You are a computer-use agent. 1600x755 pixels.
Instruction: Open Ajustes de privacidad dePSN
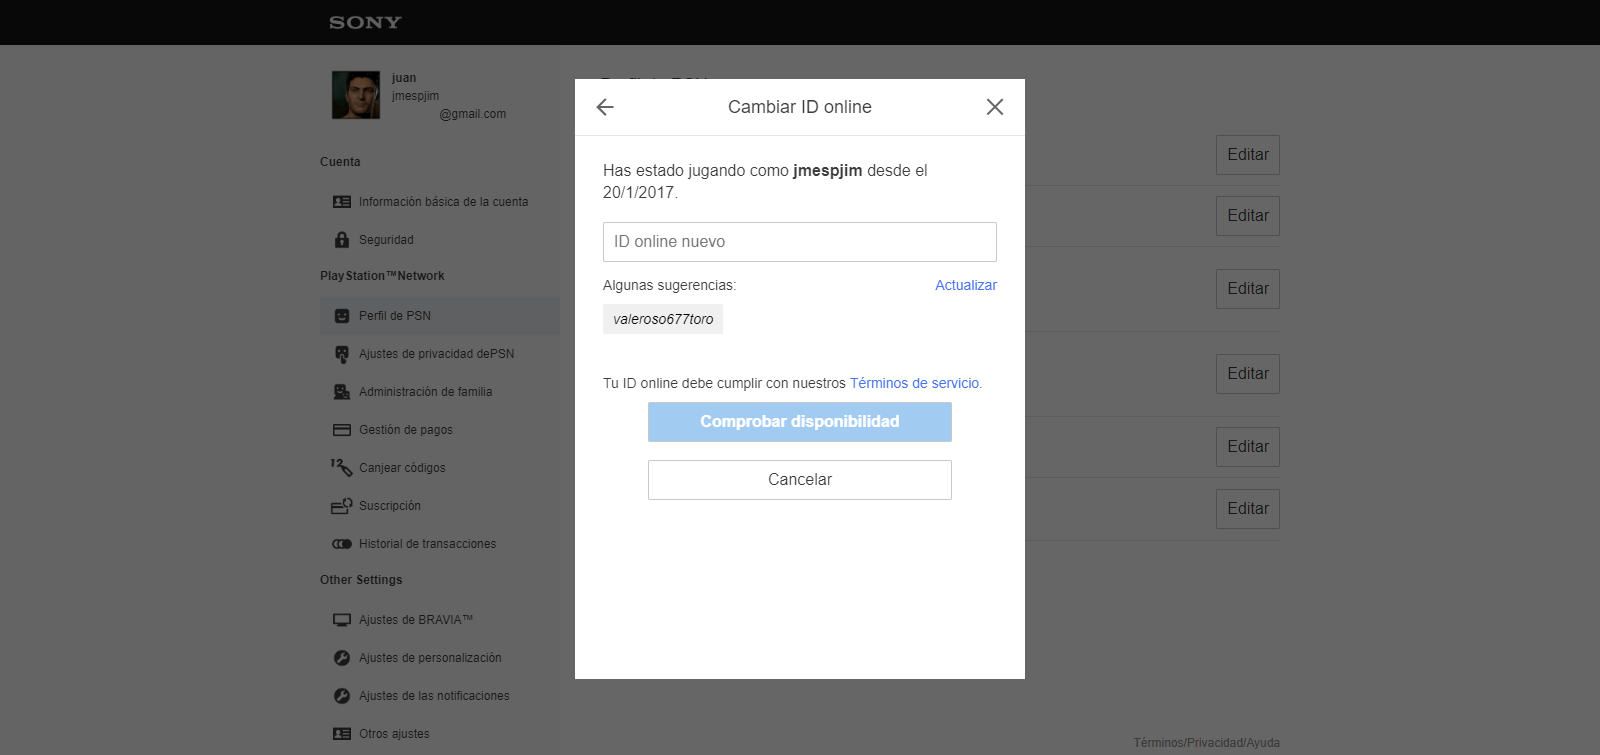click(437, 354)
